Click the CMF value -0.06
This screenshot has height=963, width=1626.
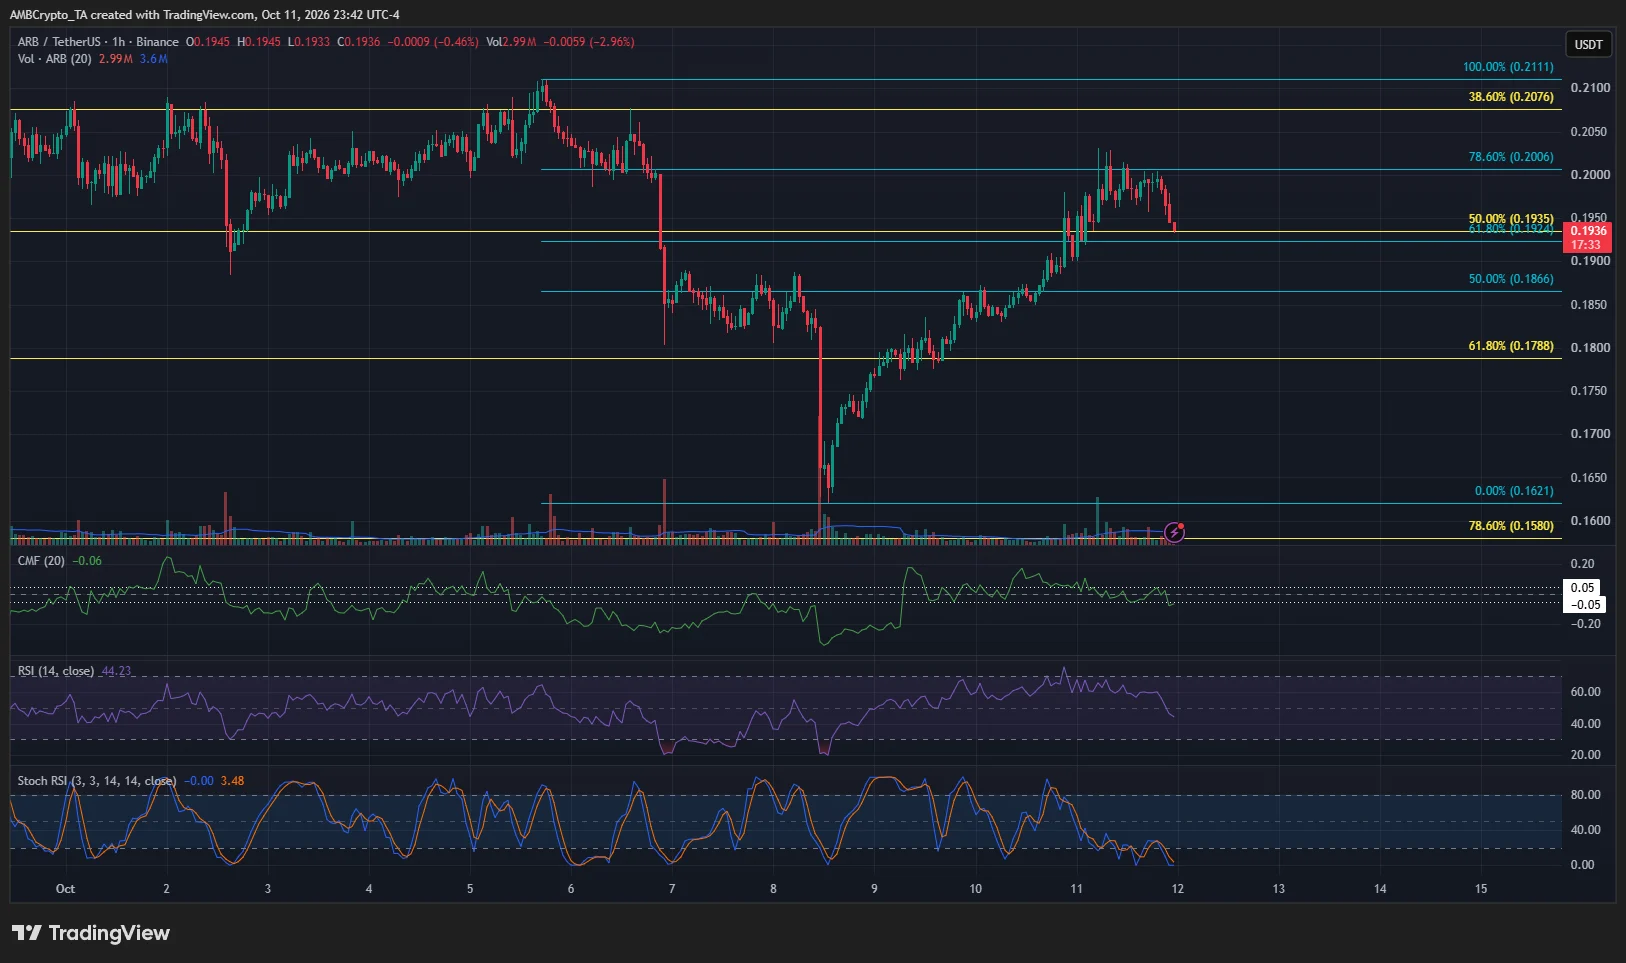[87, 561]
